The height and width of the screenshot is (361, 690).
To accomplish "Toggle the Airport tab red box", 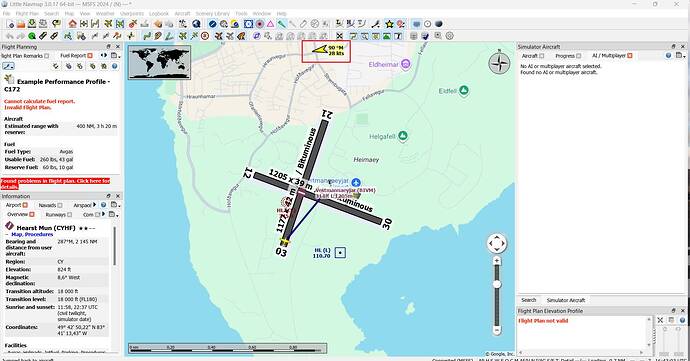I will pyautogui.click(x=25, y=205).
